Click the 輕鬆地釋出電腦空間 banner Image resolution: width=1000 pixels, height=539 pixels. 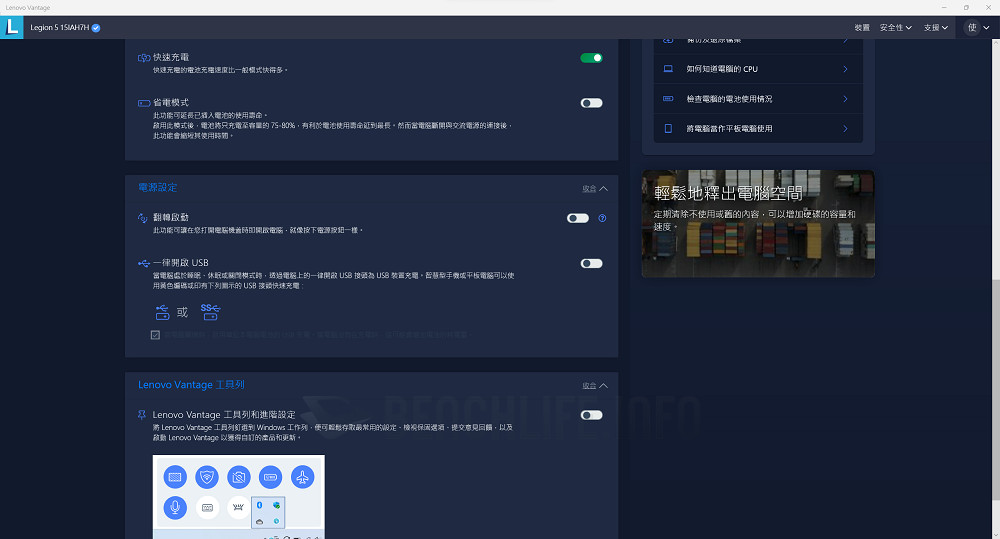pyautogui.click(x=758, y=222)
